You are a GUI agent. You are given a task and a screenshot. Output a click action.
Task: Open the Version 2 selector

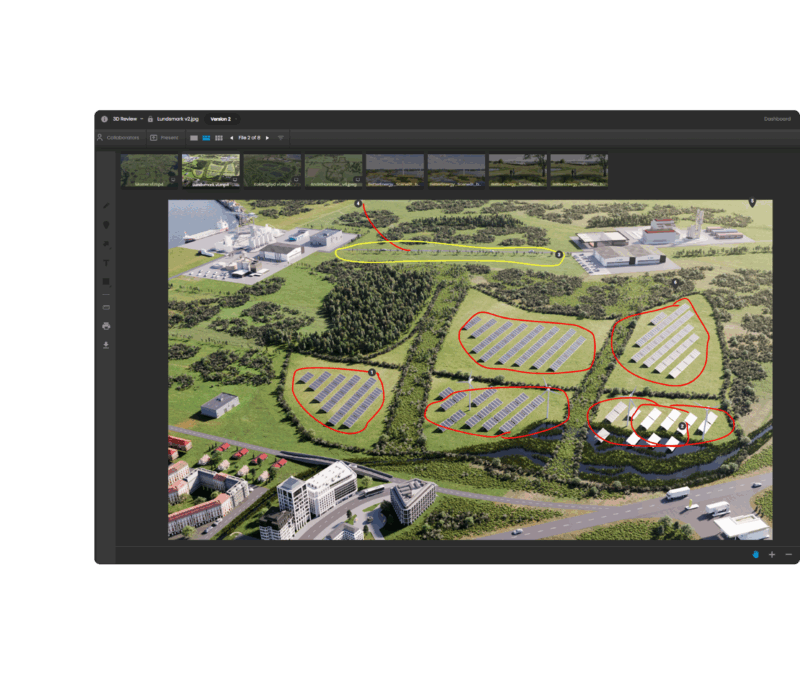[220, 119]
